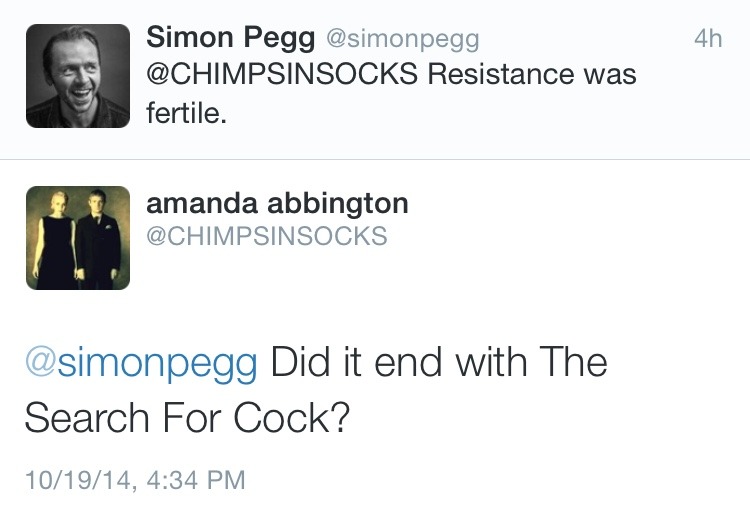Open amanda abbington's profile picture
The height and width of the screenshot is (524, 750).
click(77, 238)
